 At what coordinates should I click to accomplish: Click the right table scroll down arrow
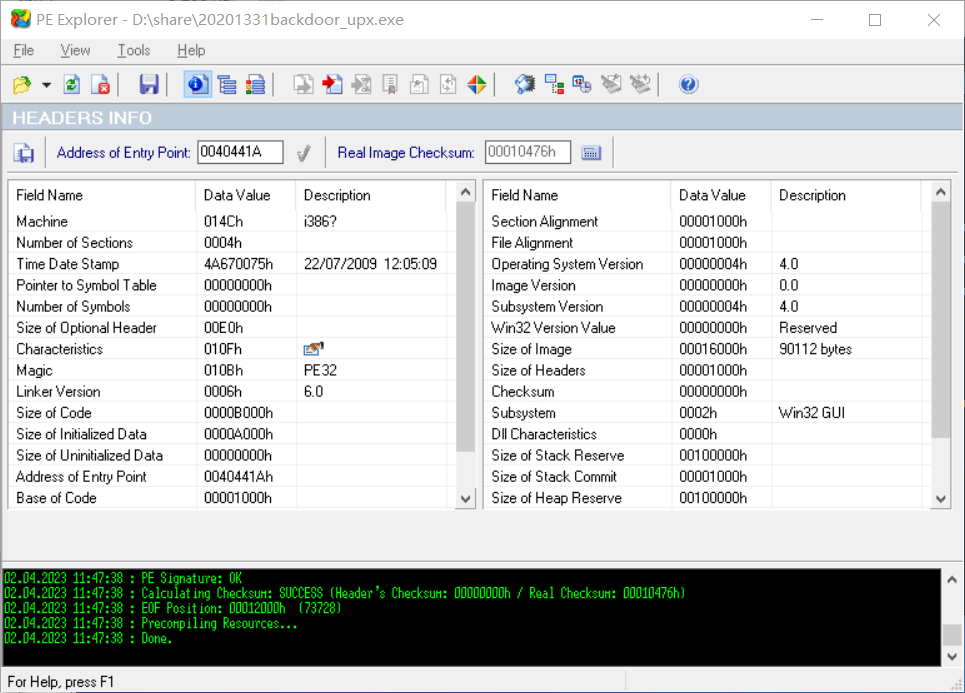point(940,499)
